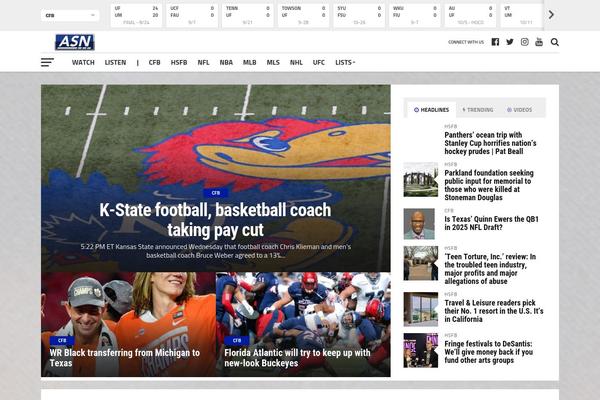Select NFL in navigation bar
Image resolution: width=600 pixels, height=400 pixels.
point(203,62)
